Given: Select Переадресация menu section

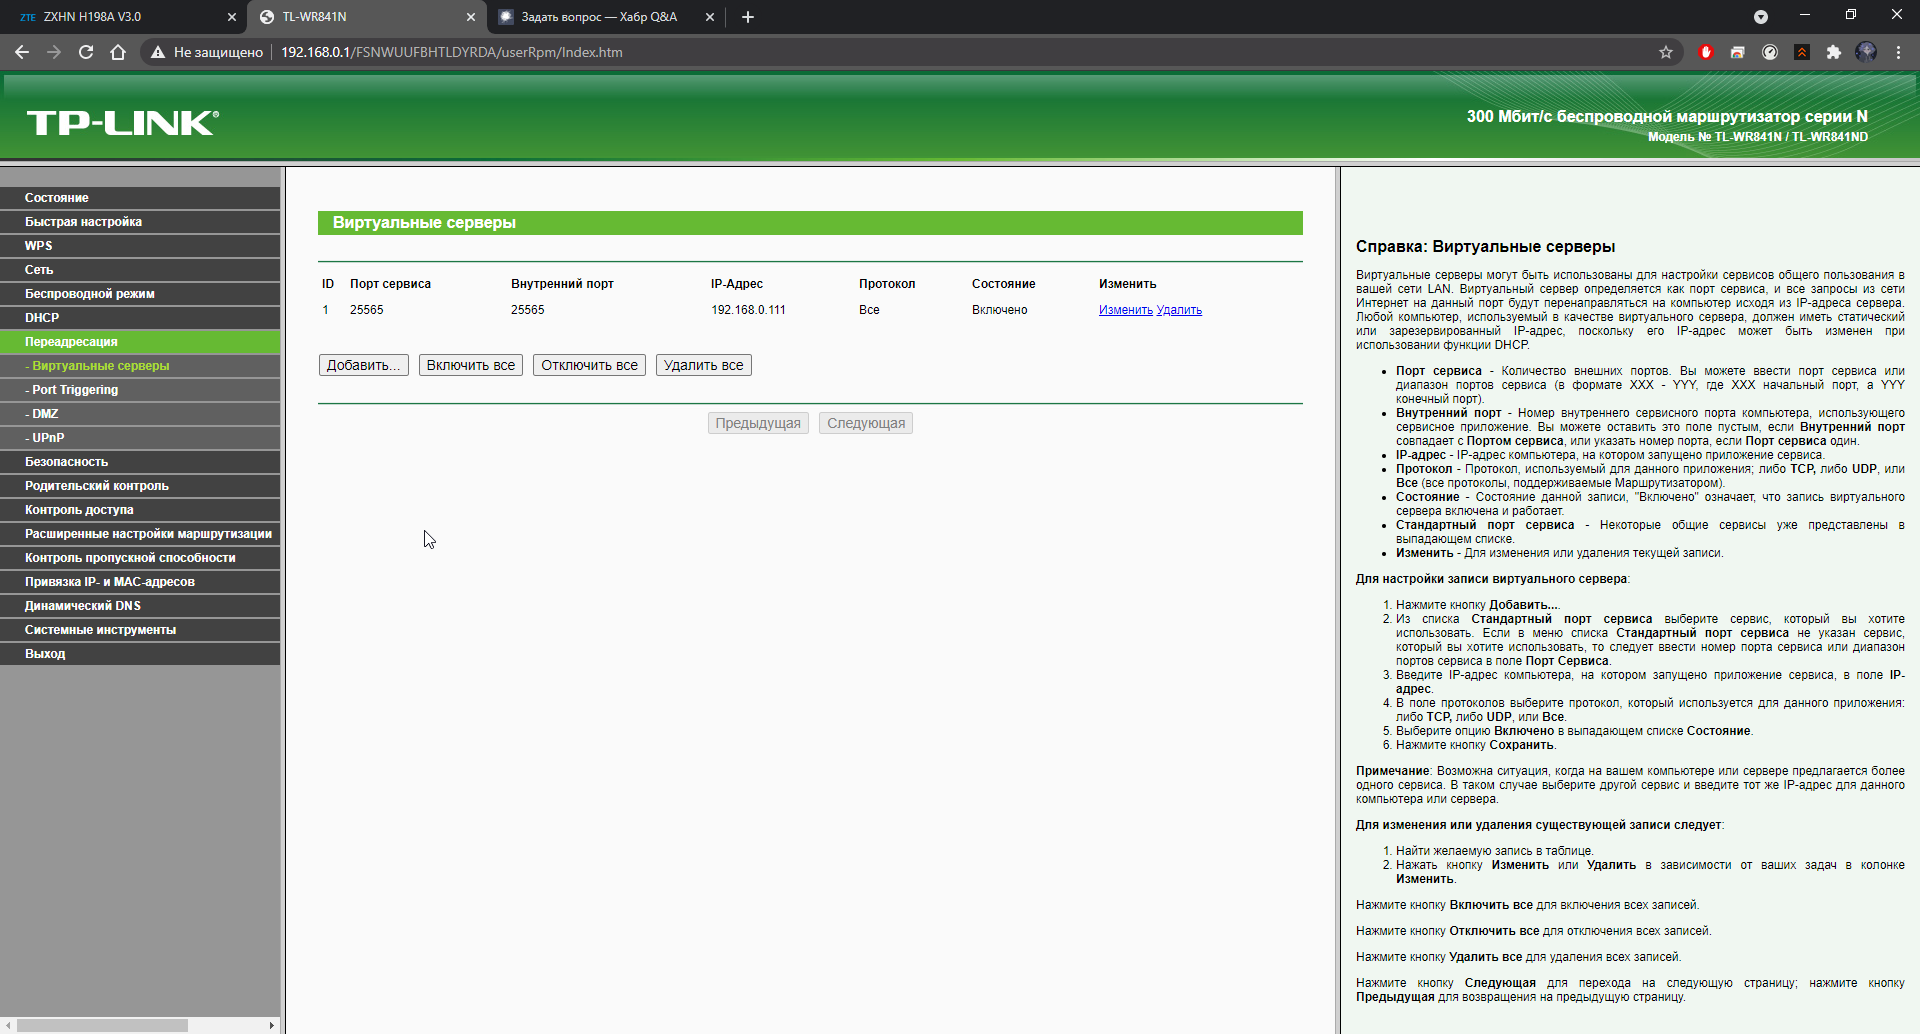Looking at the screenshot, I should pyautogui.click(x=140, y=342).
